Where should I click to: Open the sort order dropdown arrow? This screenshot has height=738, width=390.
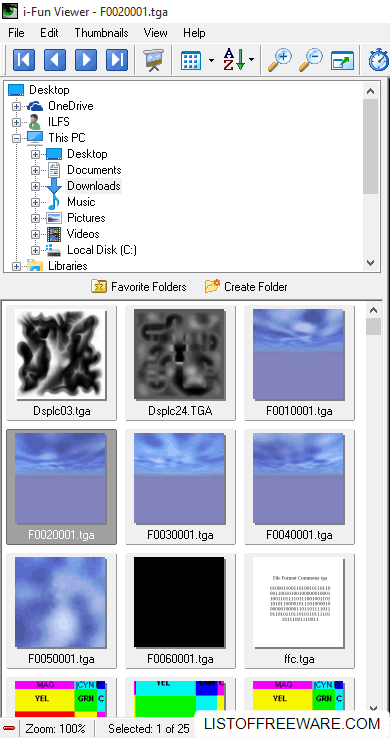click(251, 60)
